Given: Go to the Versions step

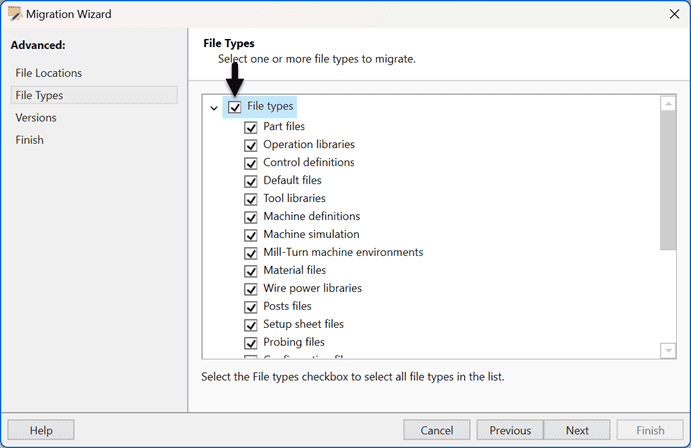Looking at the screenshot, I should 36,118.
